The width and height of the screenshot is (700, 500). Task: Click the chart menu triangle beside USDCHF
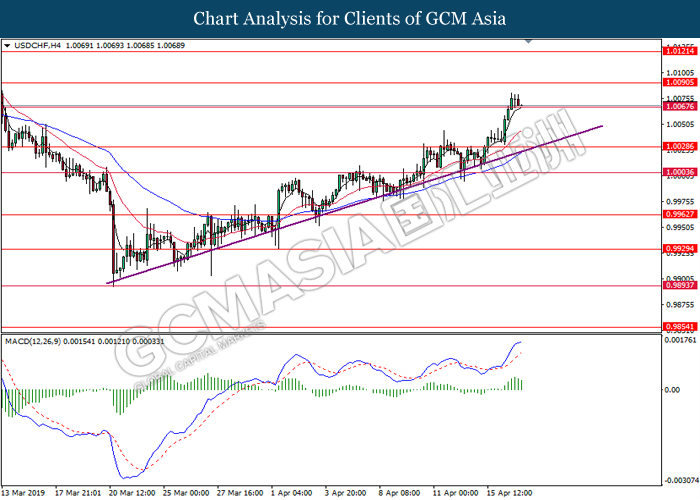coord(8,46)
